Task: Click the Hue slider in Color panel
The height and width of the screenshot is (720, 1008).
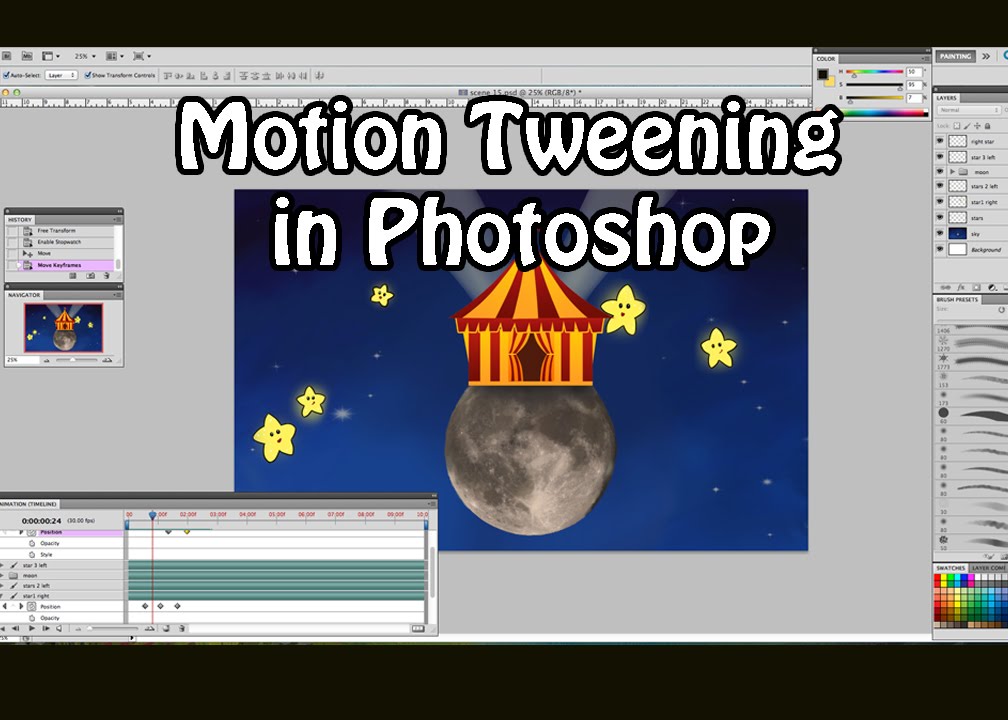Action: tap(875, 72)
